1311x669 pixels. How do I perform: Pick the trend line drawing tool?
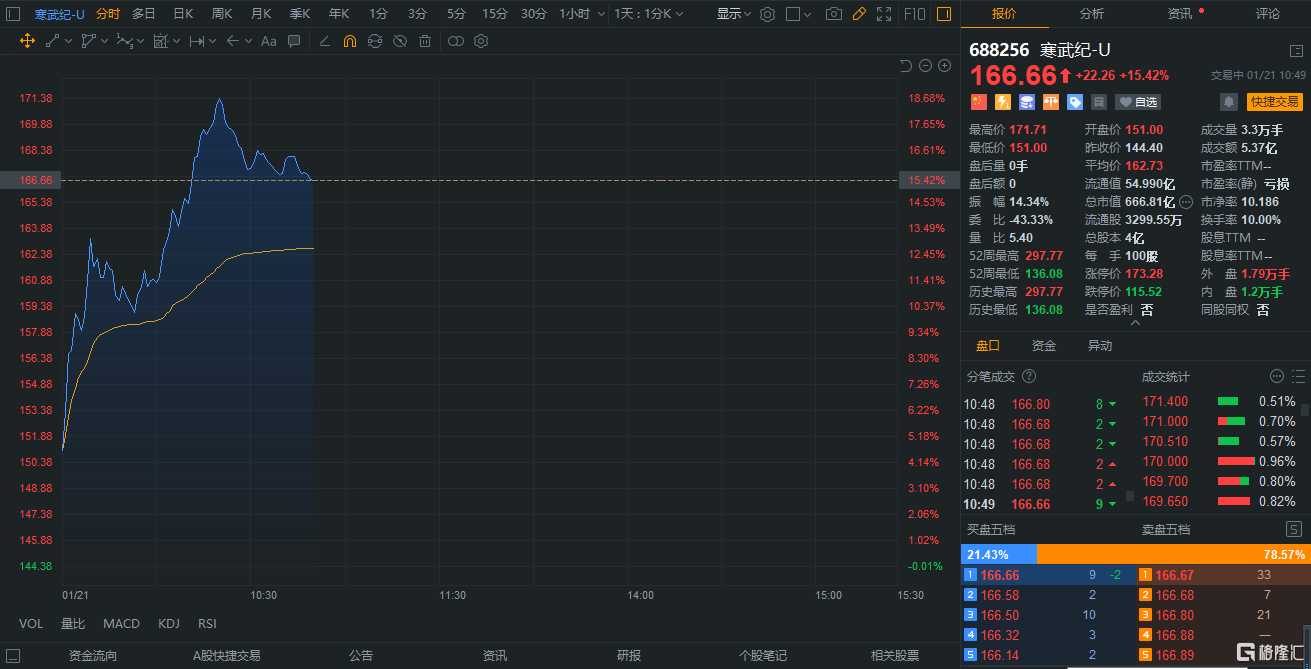tap(52, 41)
